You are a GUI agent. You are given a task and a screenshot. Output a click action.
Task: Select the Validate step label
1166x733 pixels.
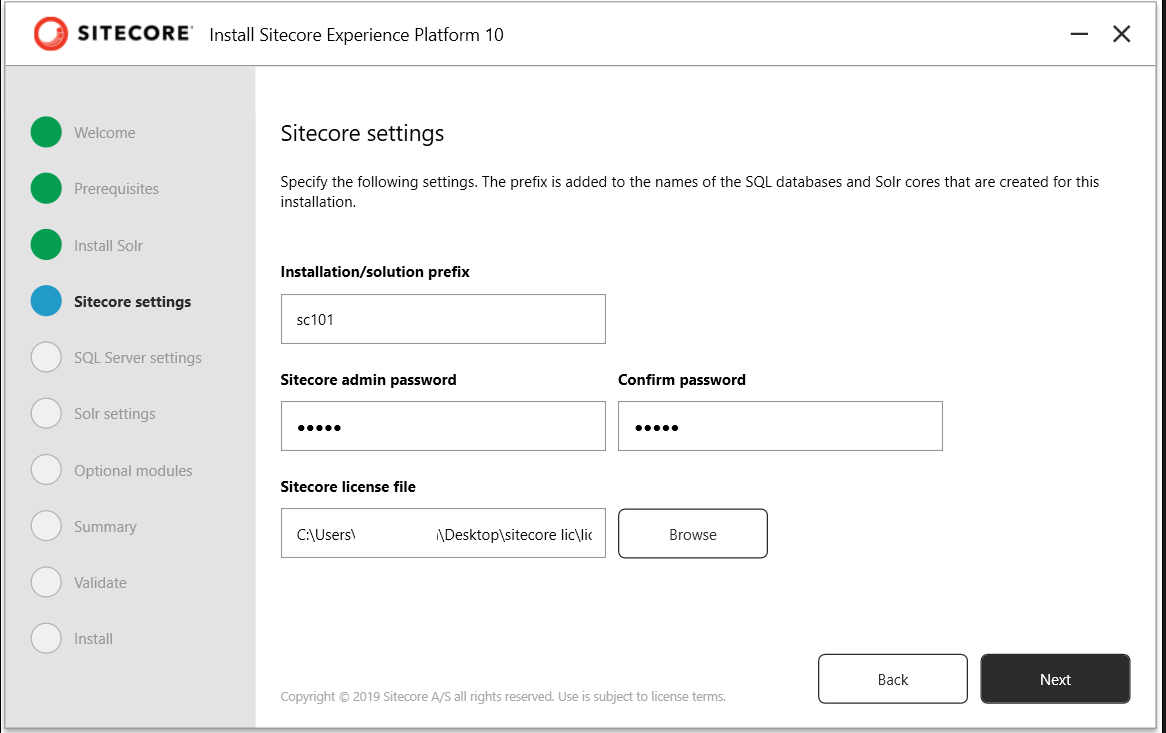[100, 582]
